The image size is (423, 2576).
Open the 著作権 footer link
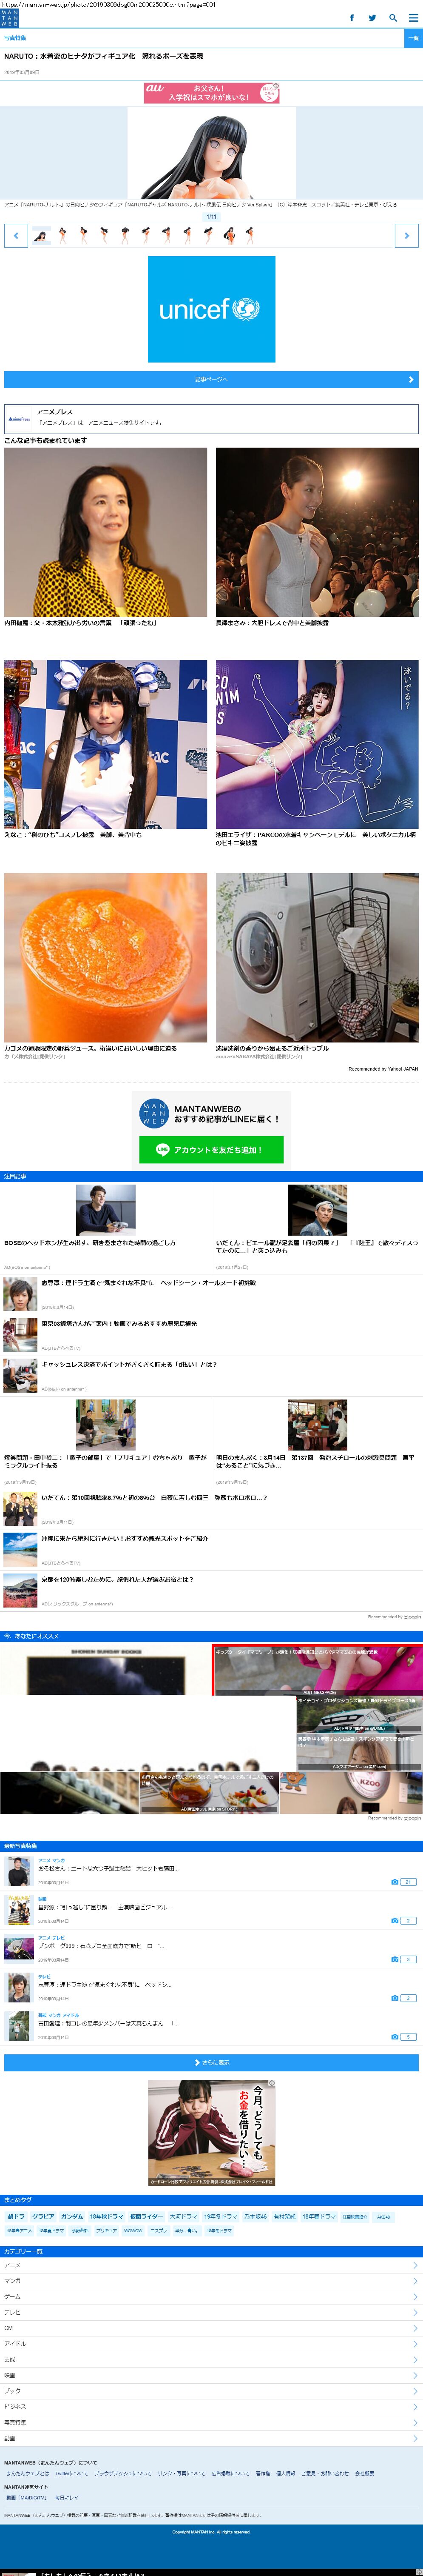(263, 2473)
